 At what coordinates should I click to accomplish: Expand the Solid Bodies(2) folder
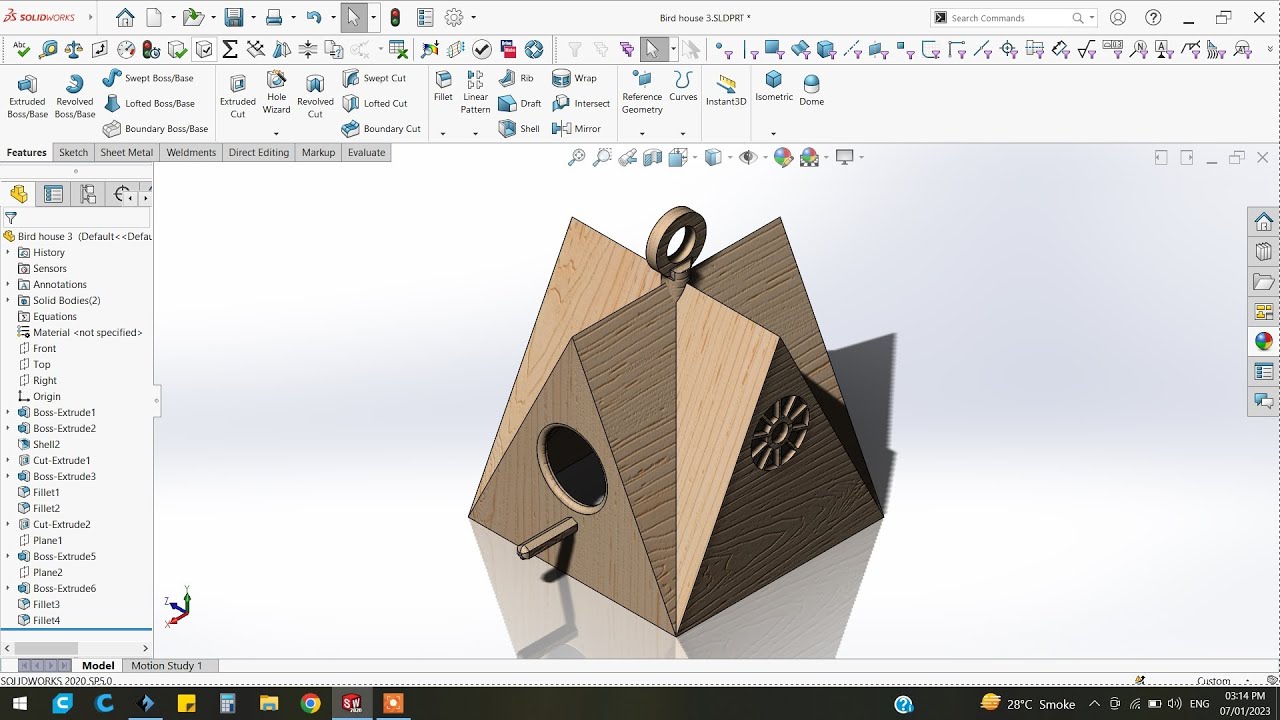[x=8, y=300]
